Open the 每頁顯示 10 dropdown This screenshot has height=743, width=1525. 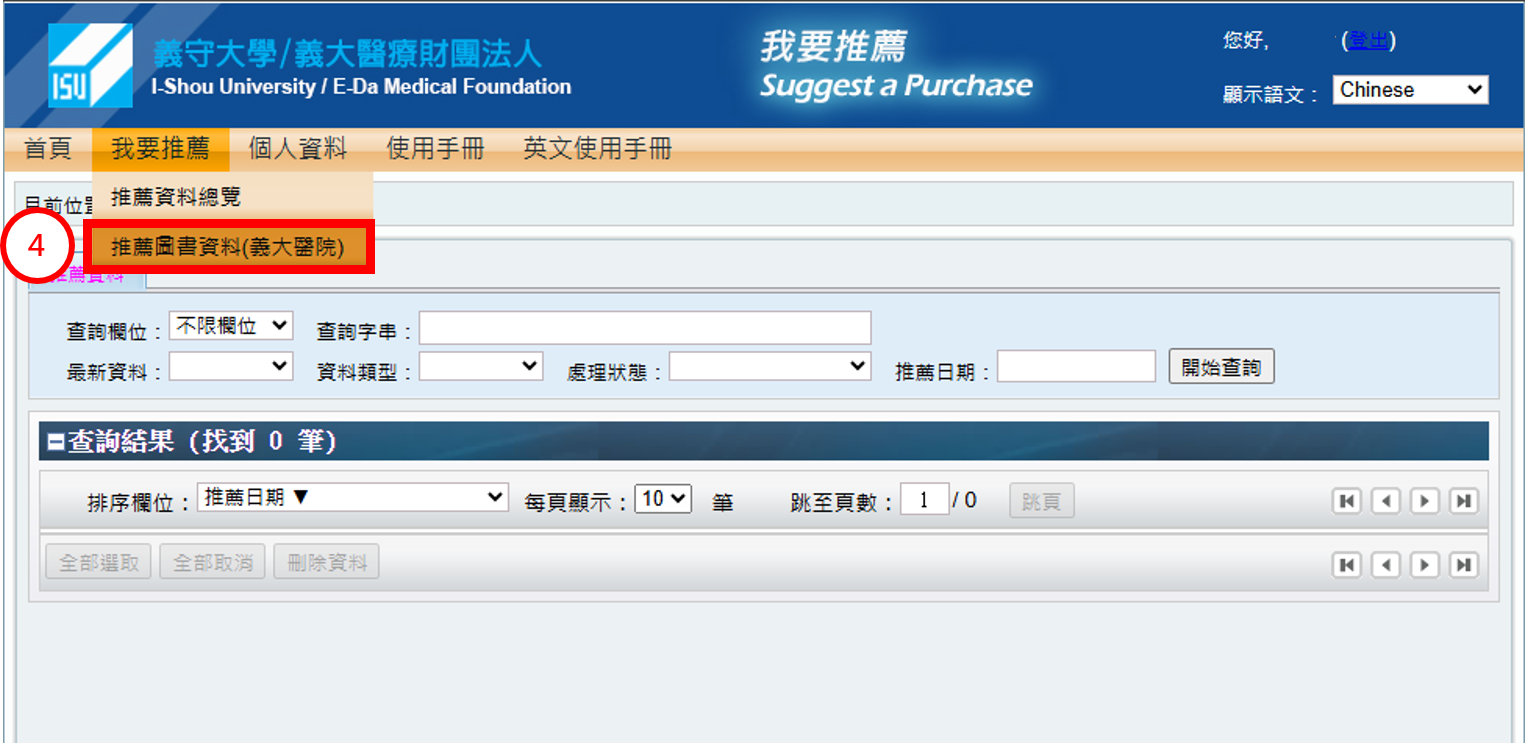coord(664,498)
